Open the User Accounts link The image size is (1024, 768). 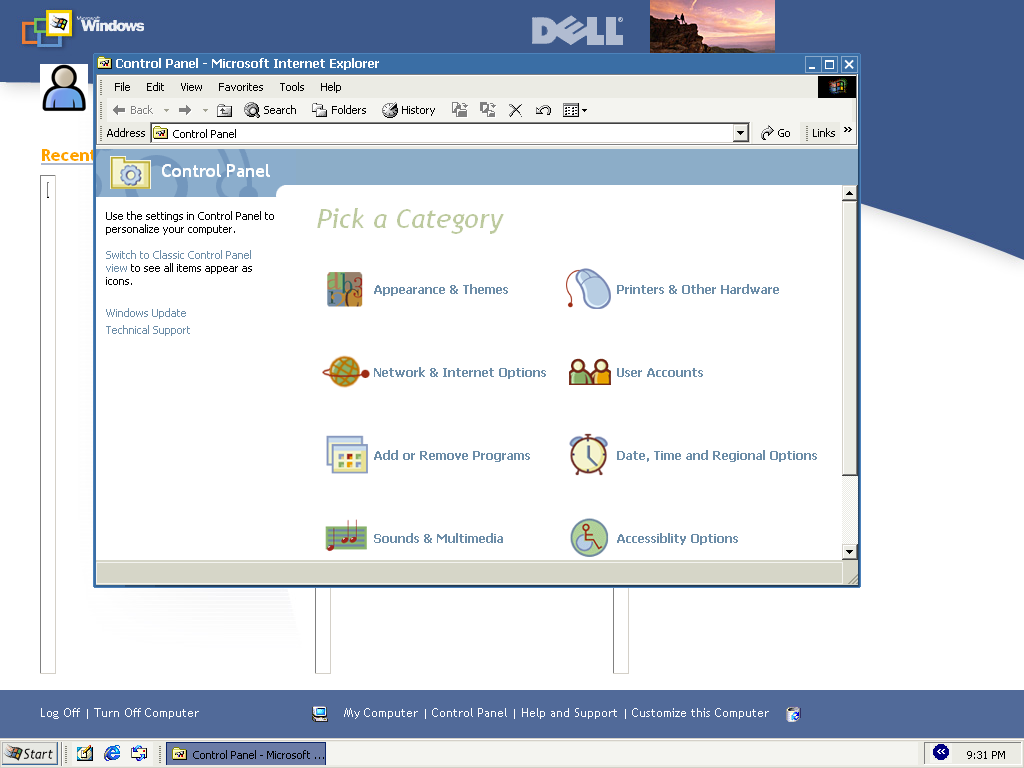tap(660, 372)
